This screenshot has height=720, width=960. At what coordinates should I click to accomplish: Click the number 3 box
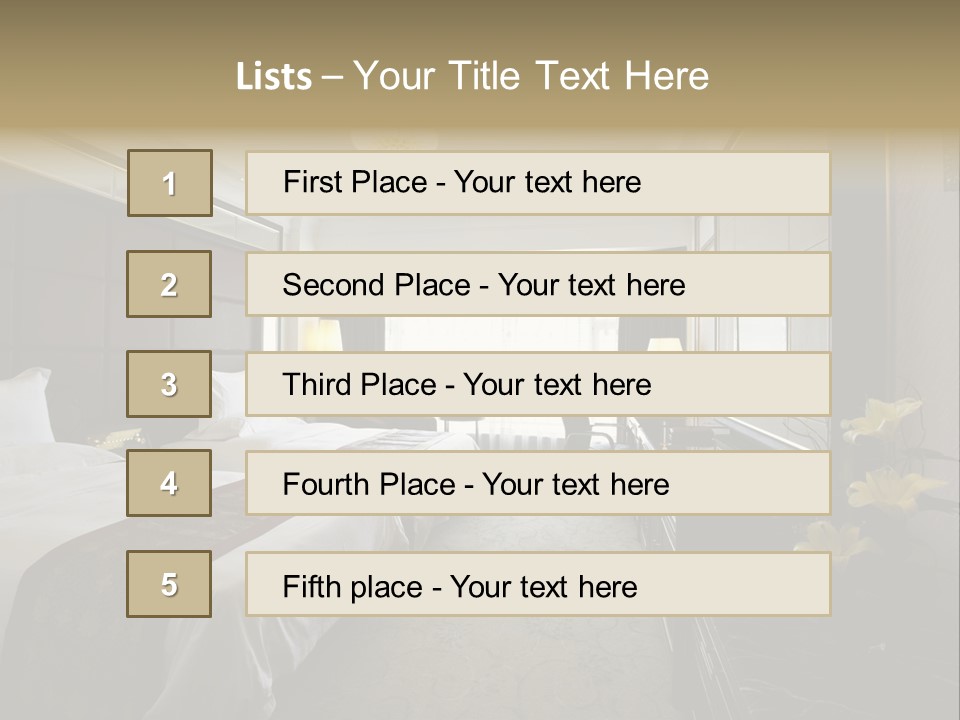tap(169, 384)
